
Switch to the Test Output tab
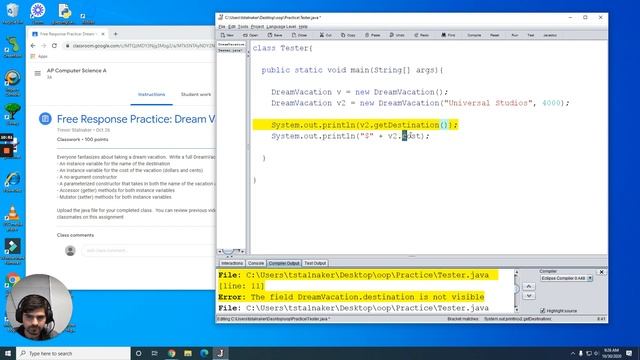click(315, 263)
